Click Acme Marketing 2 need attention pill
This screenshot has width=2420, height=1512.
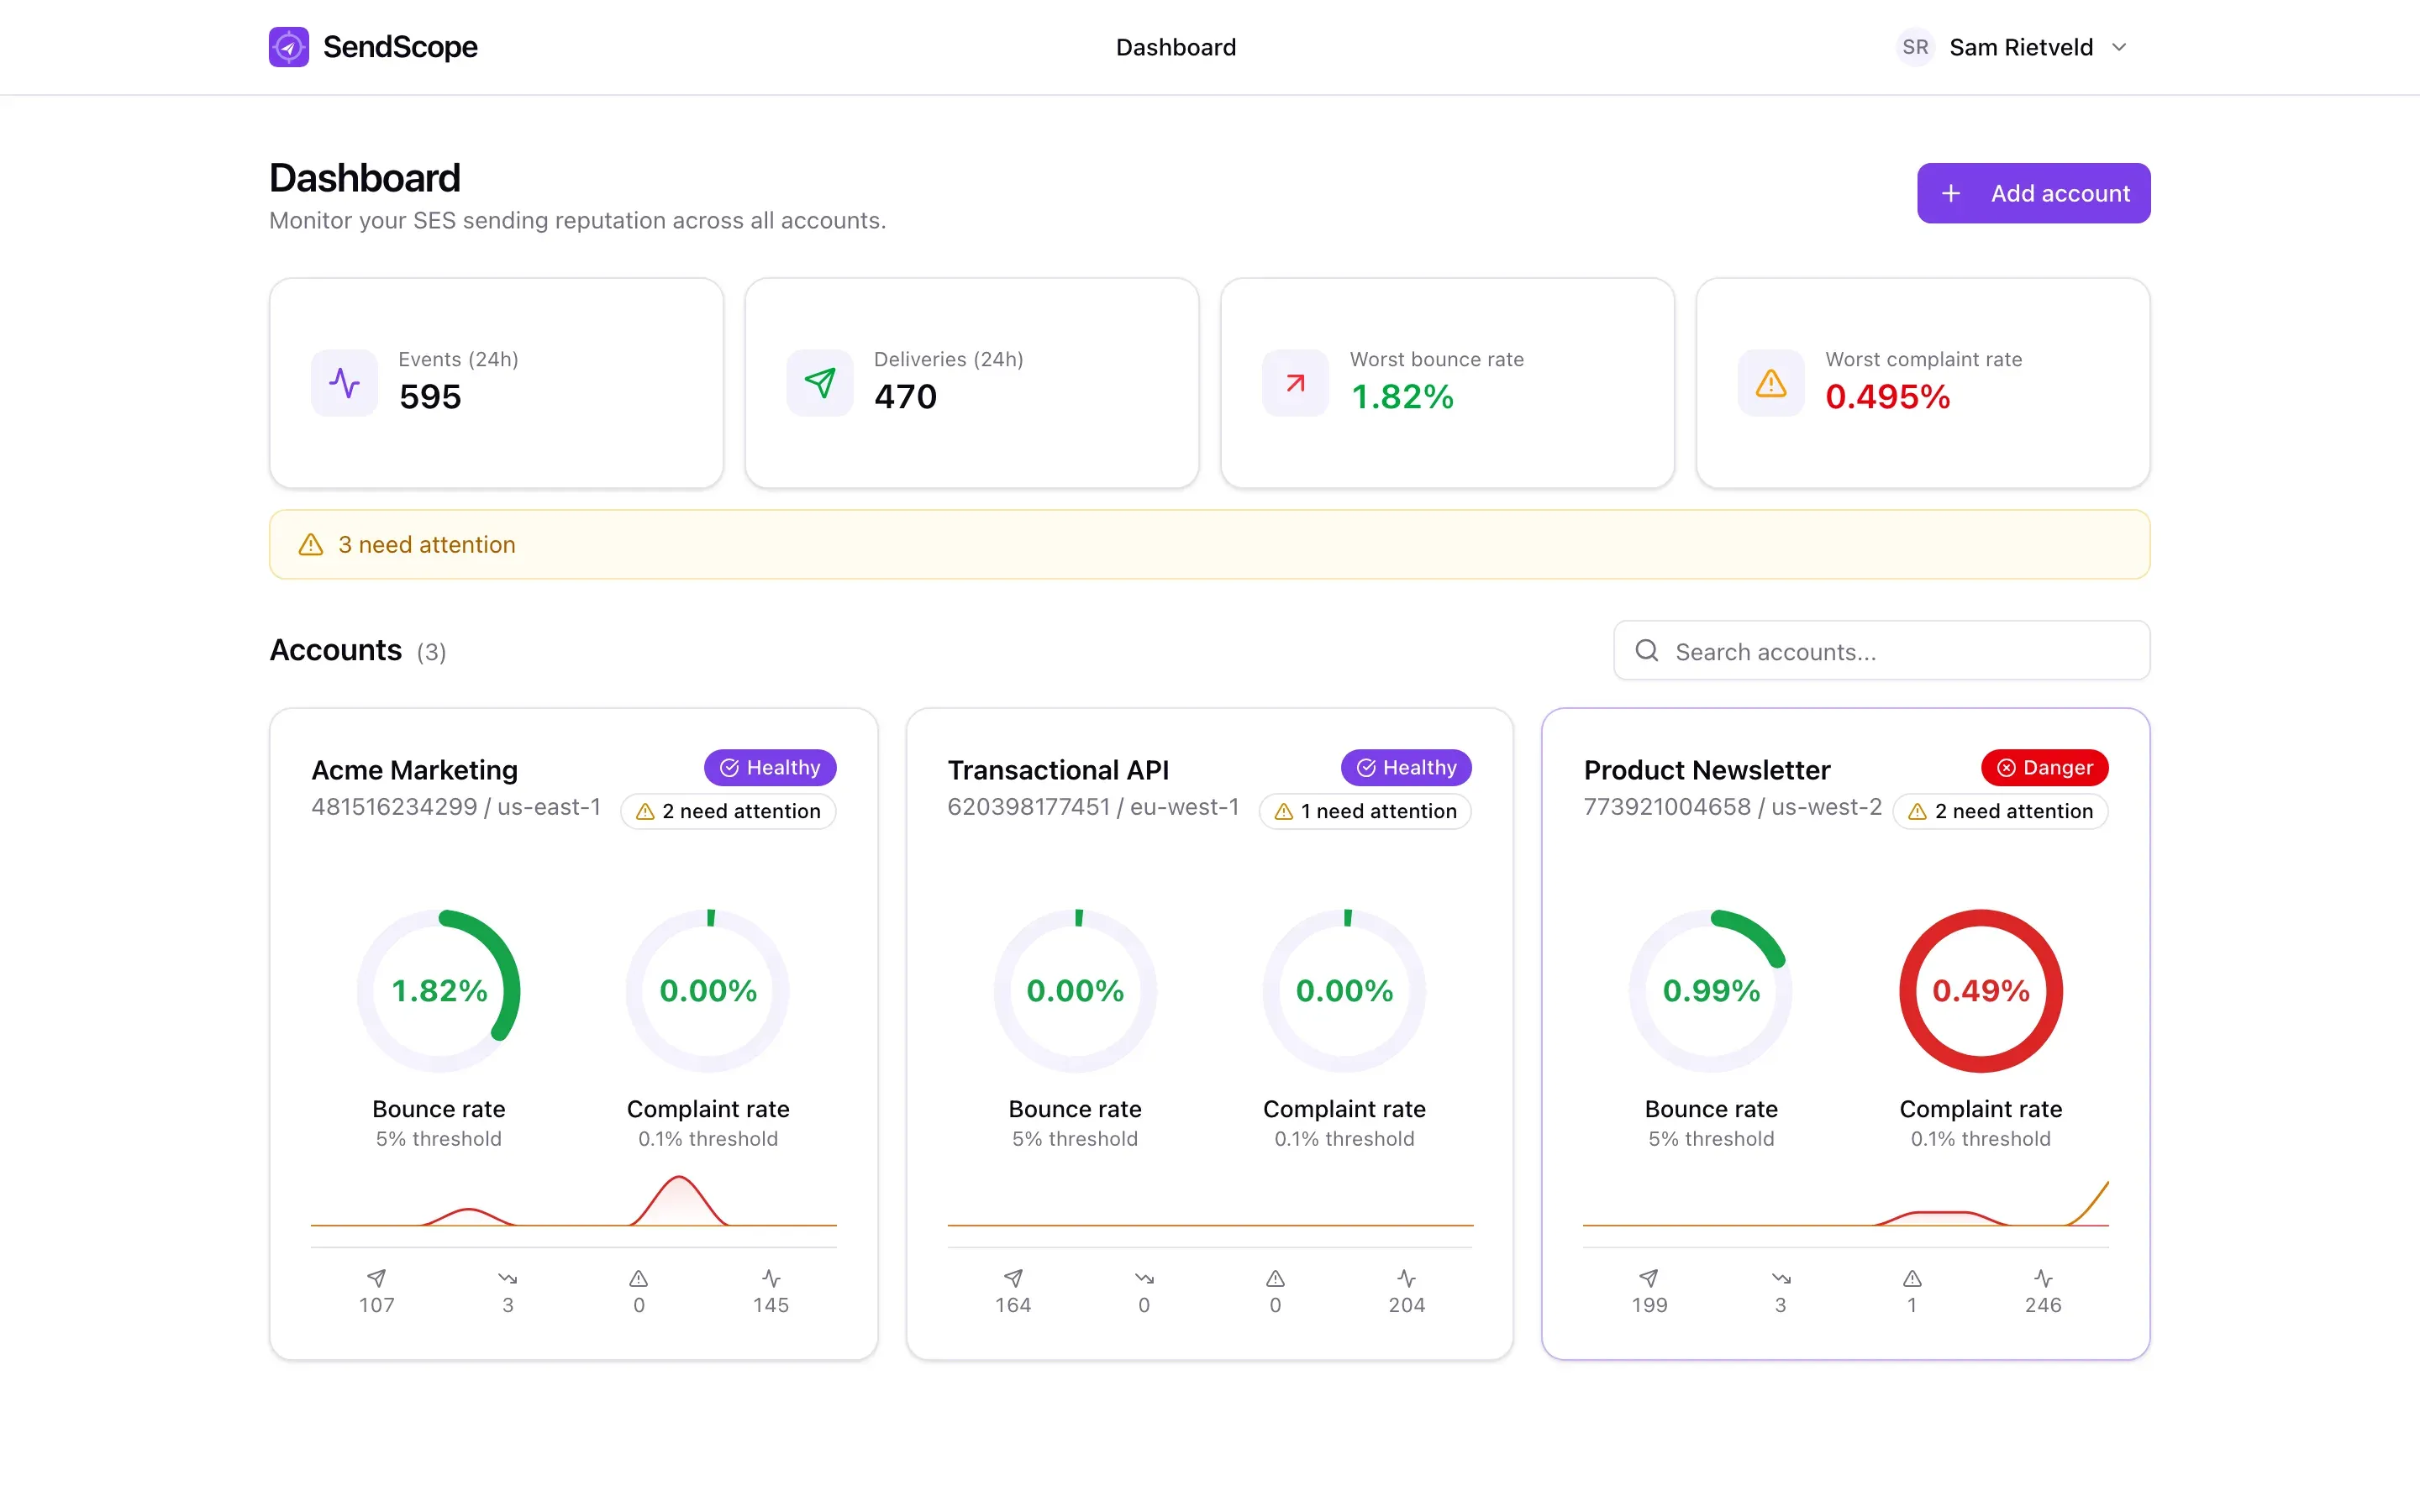pos(728,811)
